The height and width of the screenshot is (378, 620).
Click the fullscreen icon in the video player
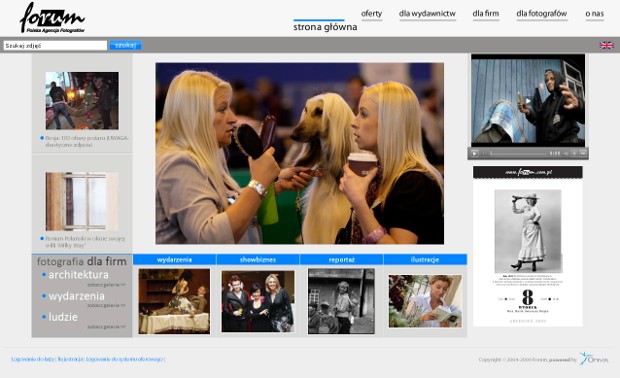click(583, 153)
